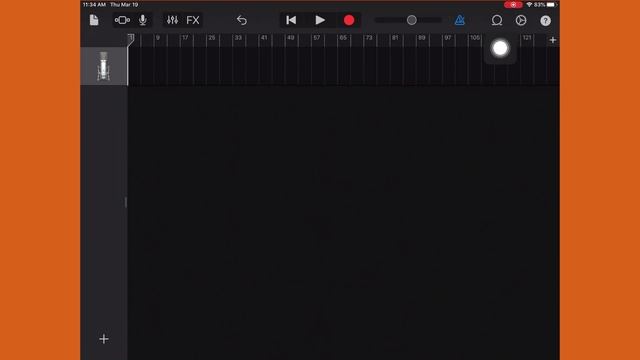Open the Help question mark
Image resolution: width=640 pixels, height=360 pixels.
point(545,20)
